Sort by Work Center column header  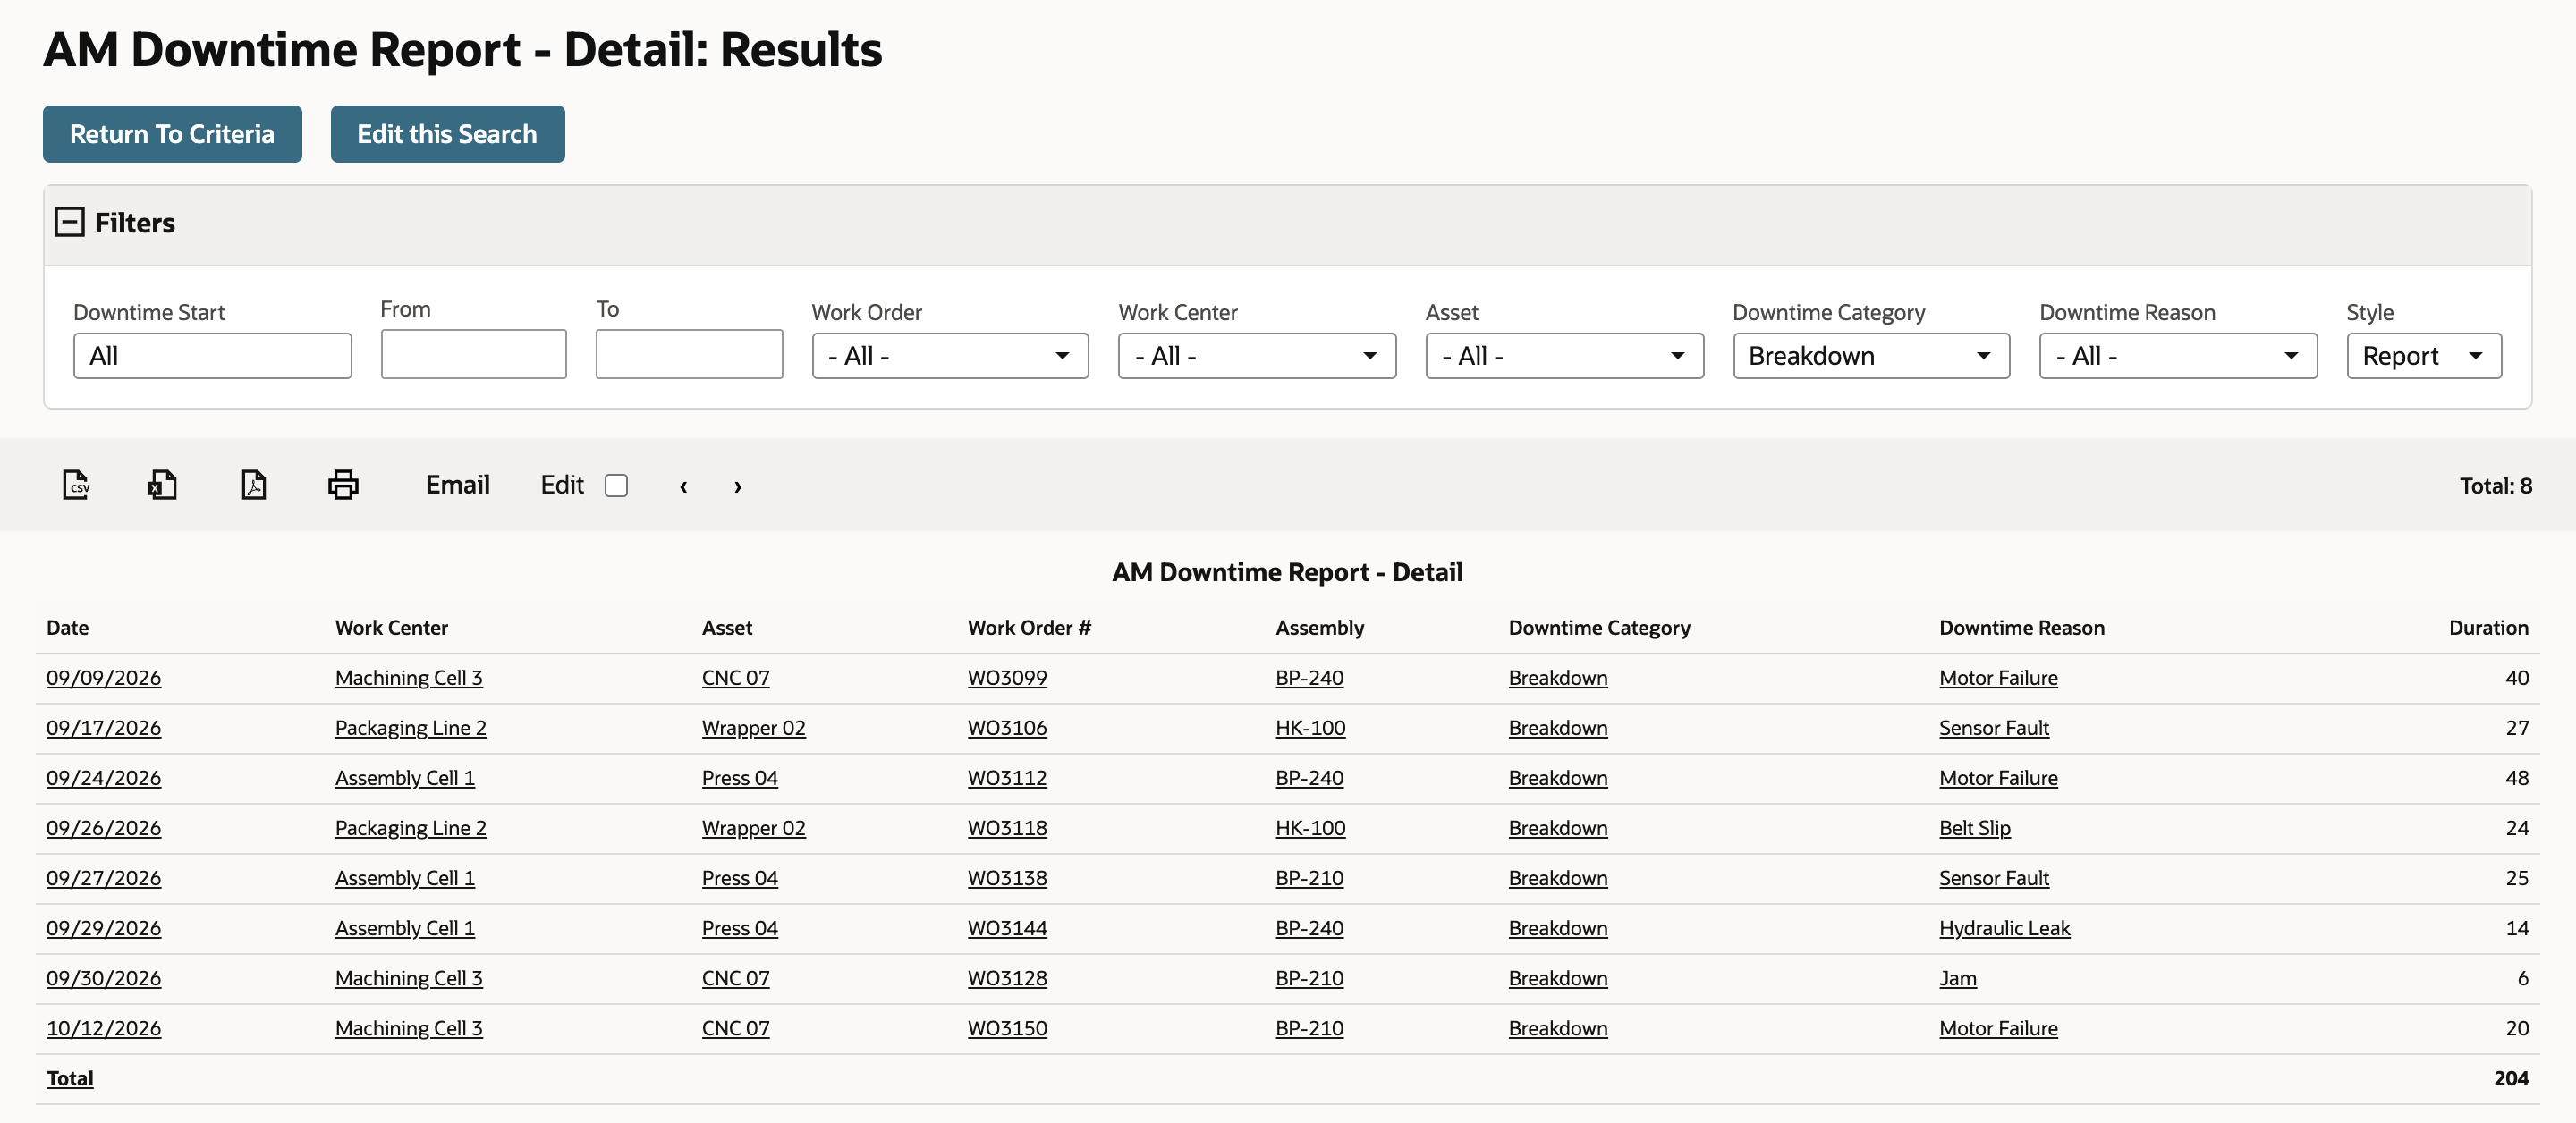tap(391, 628)
